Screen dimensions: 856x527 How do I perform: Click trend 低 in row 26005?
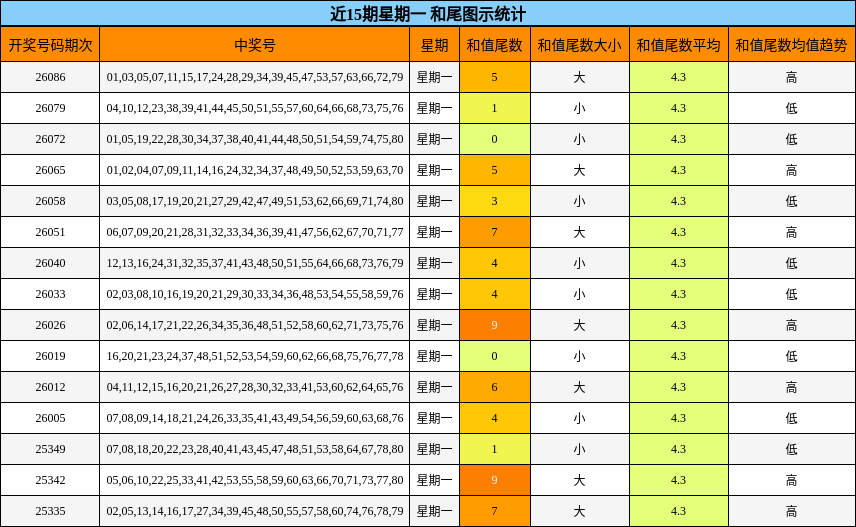point(792,418)
